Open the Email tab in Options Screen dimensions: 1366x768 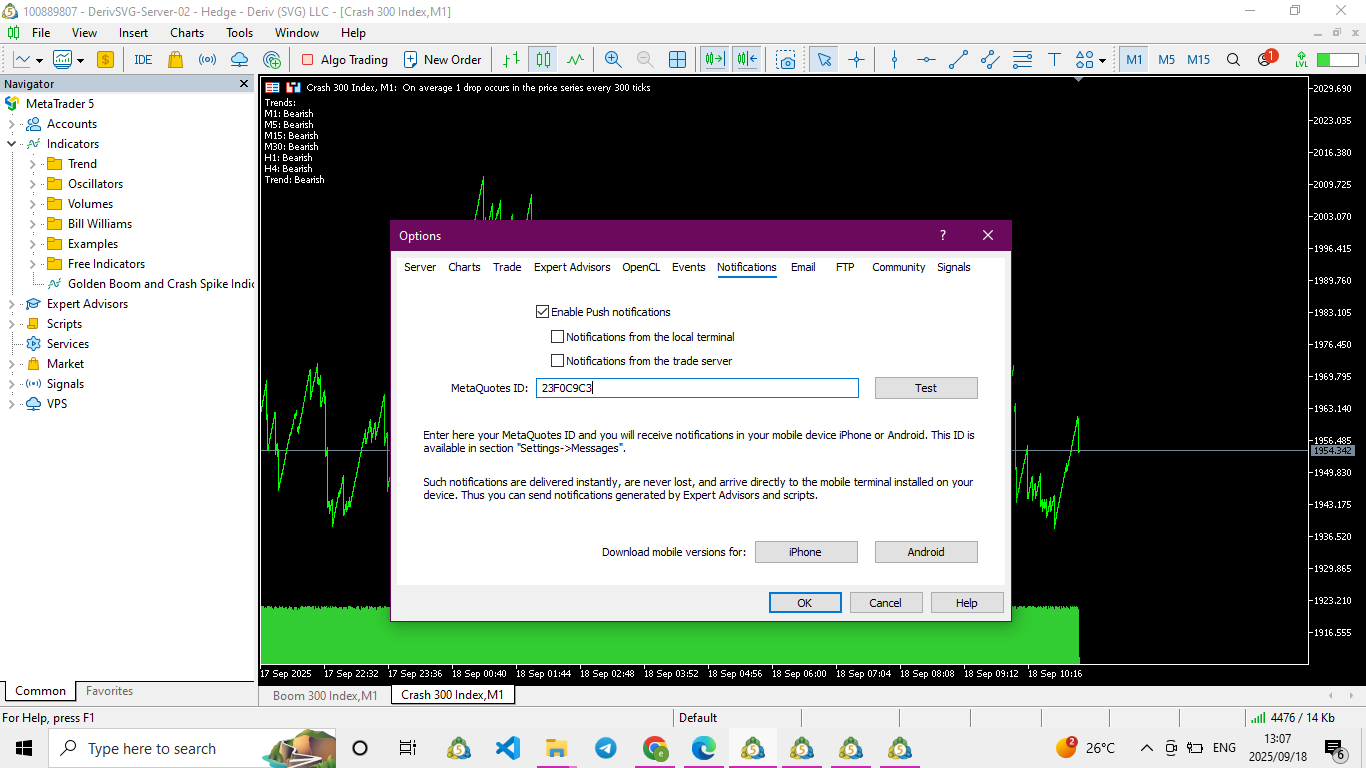803,267
